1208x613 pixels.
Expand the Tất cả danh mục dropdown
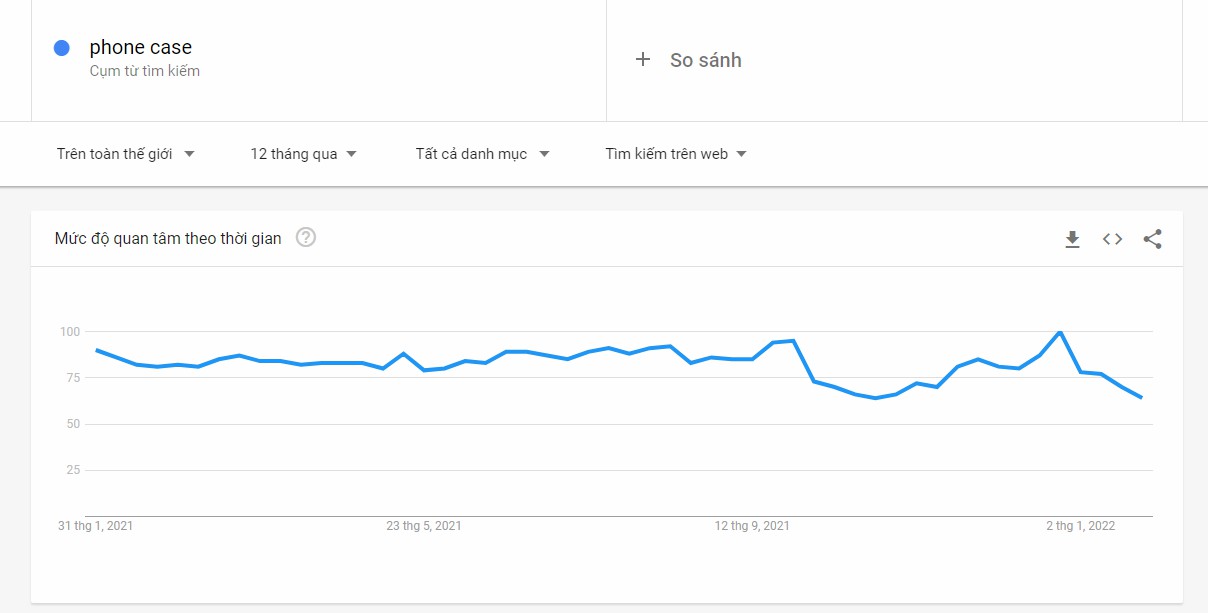point(483,154)
